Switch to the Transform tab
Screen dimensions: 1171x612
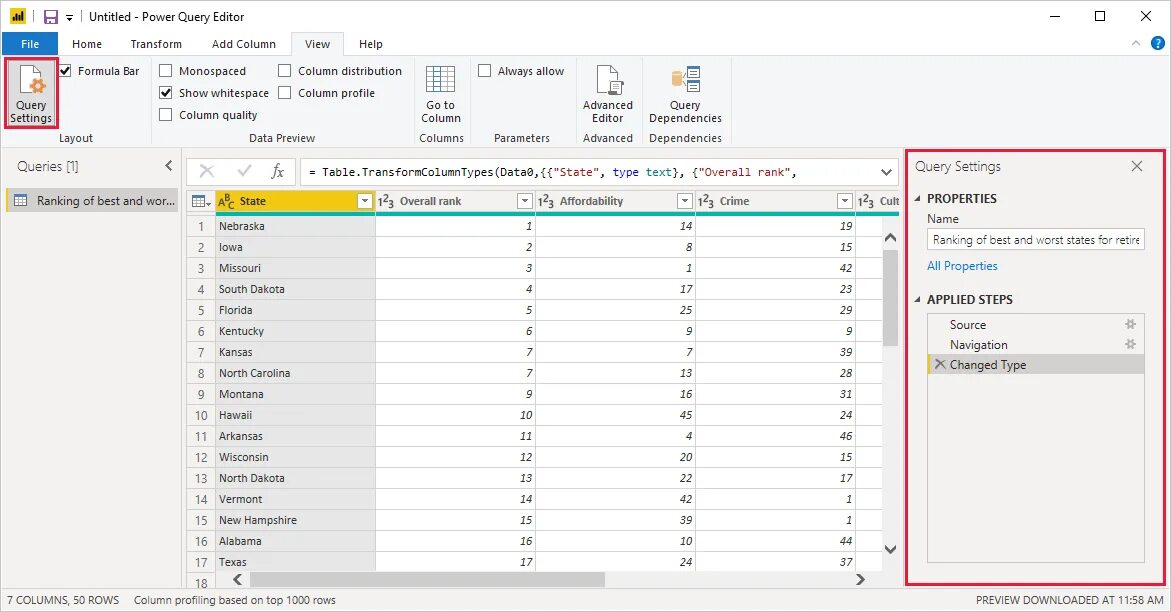[156, 44]
